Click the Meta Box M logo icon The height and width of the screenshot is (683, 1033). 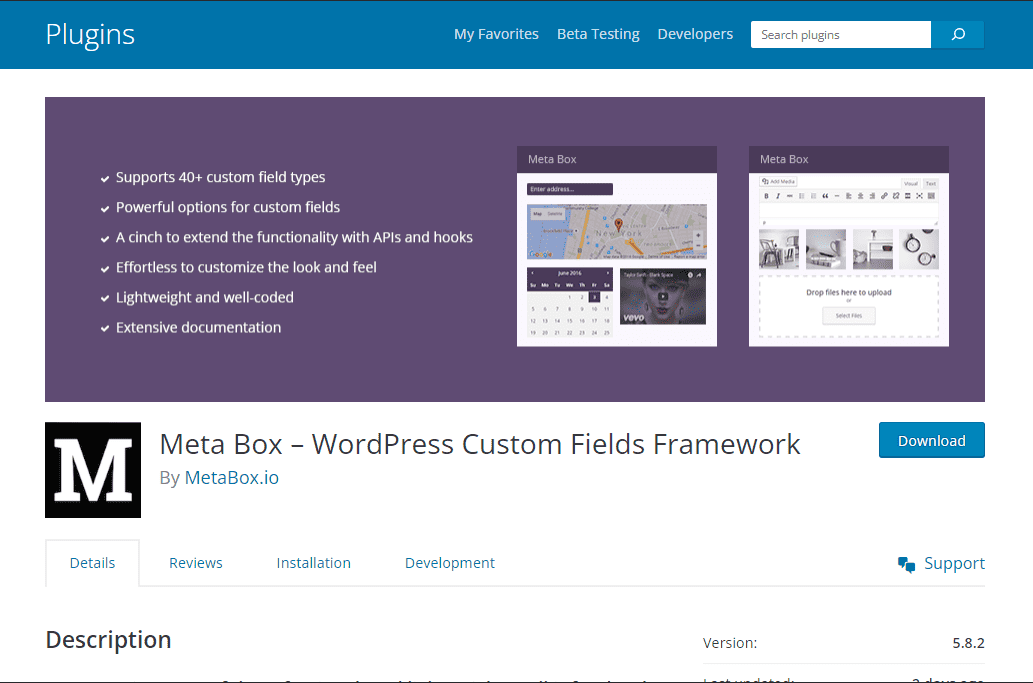coord(93,470)
